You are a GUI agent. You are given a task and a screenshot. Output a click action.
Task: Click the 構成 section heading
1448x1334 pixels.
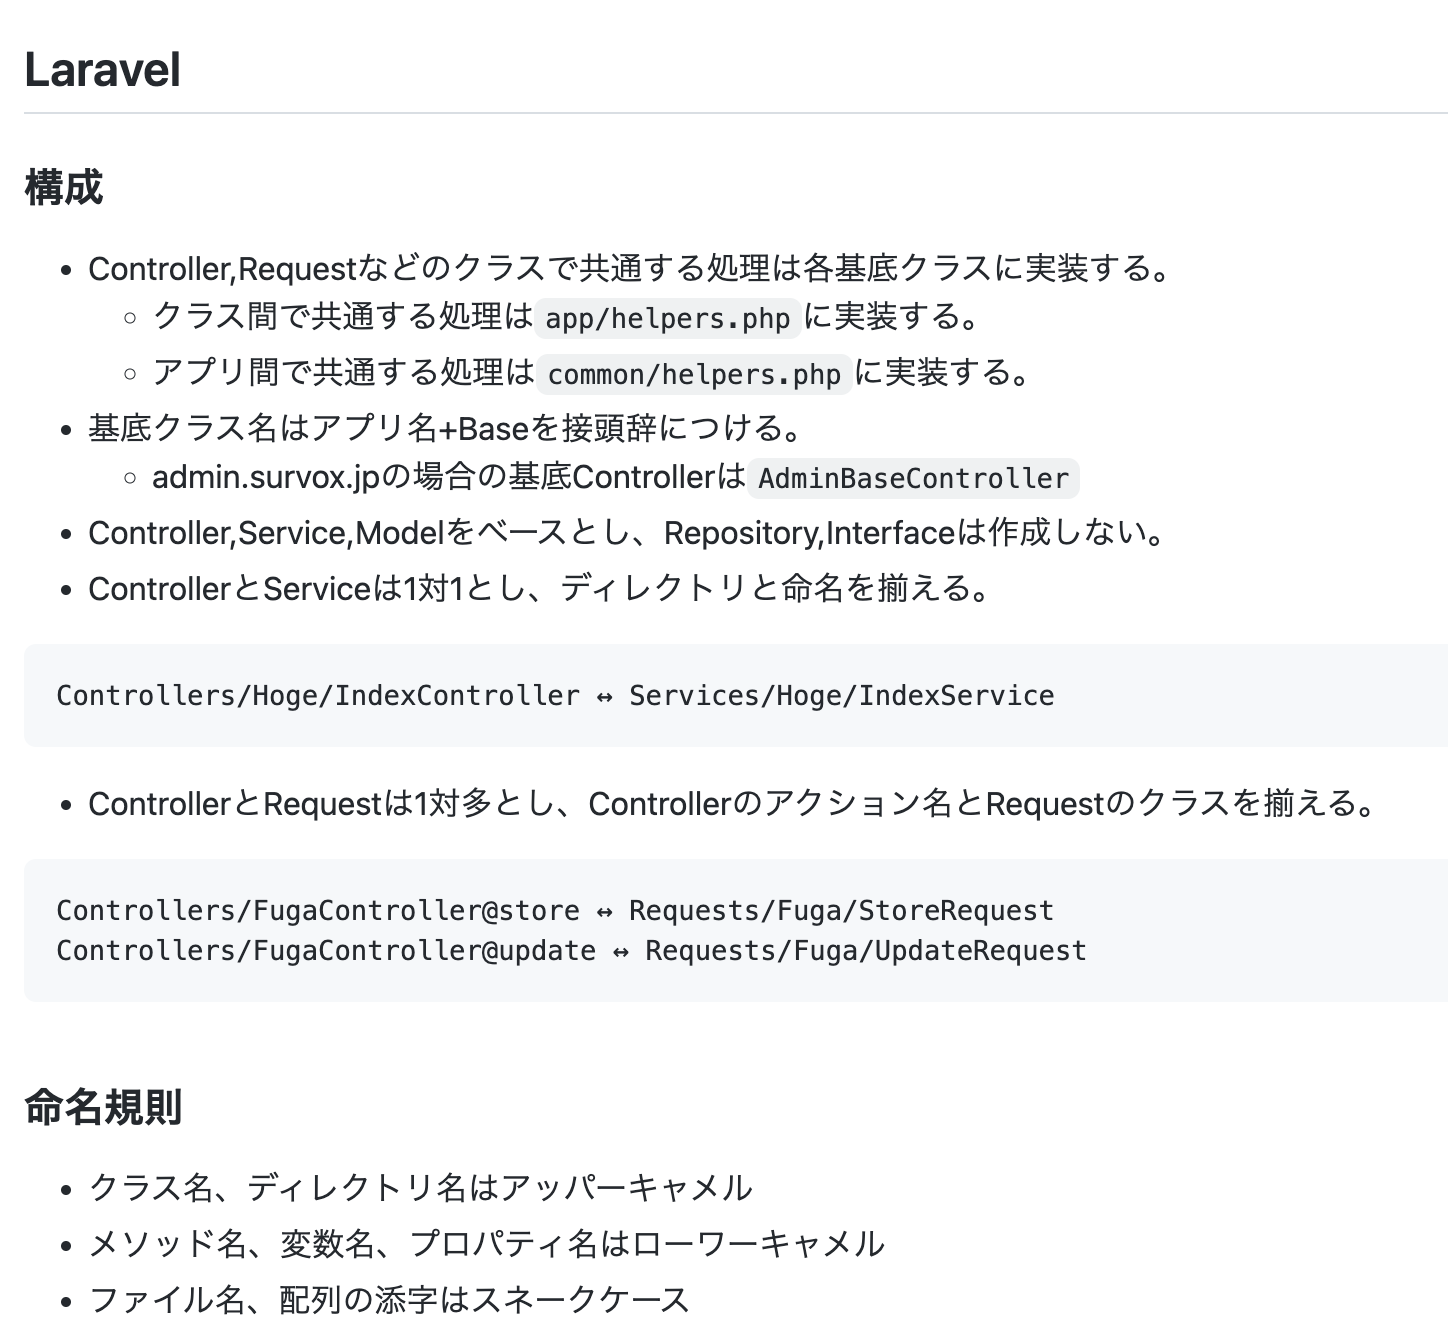pyautogui.click(x=63, y=187)
